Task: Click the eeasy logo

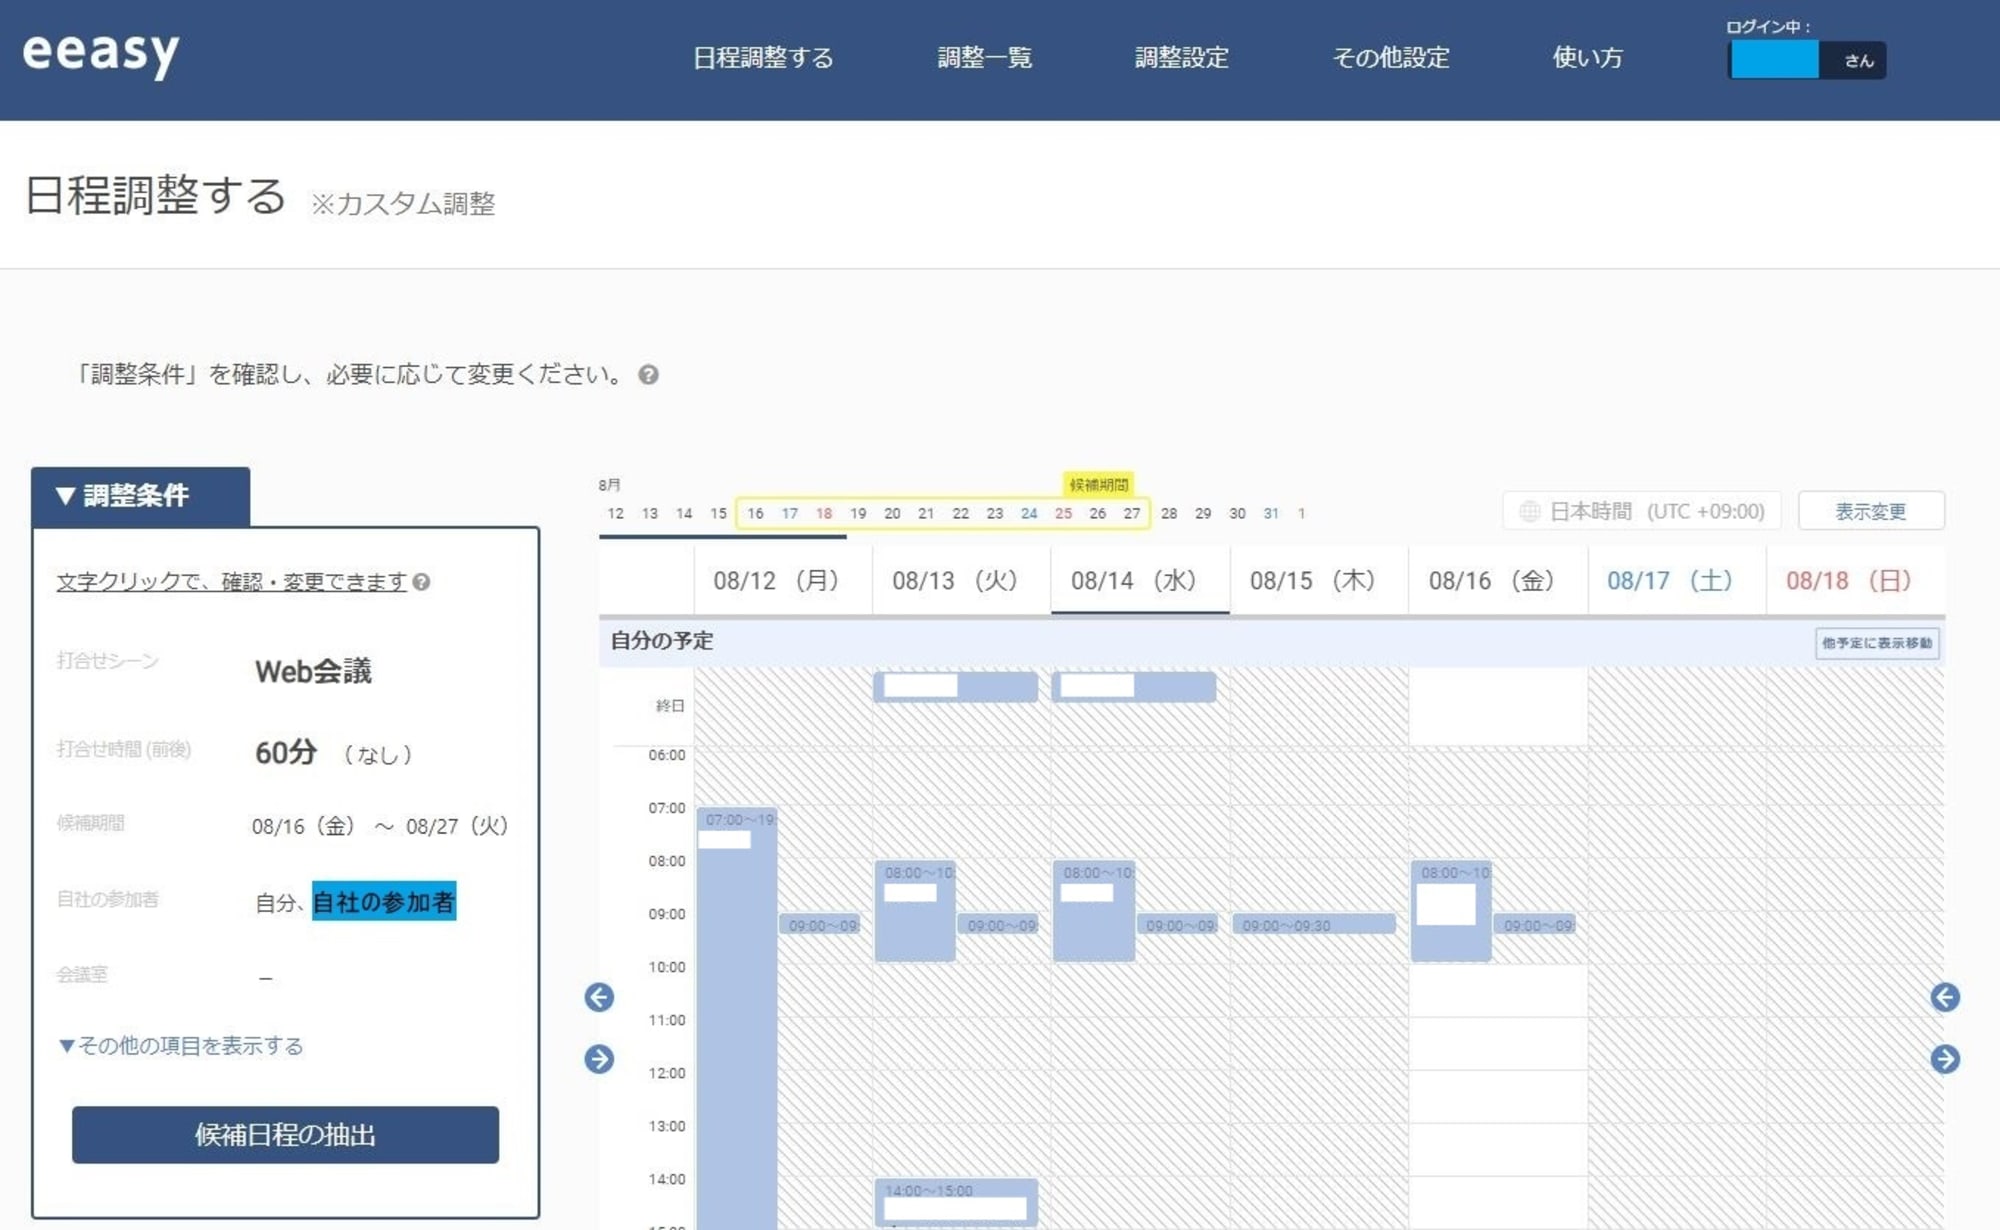Action: coord(101,55)
